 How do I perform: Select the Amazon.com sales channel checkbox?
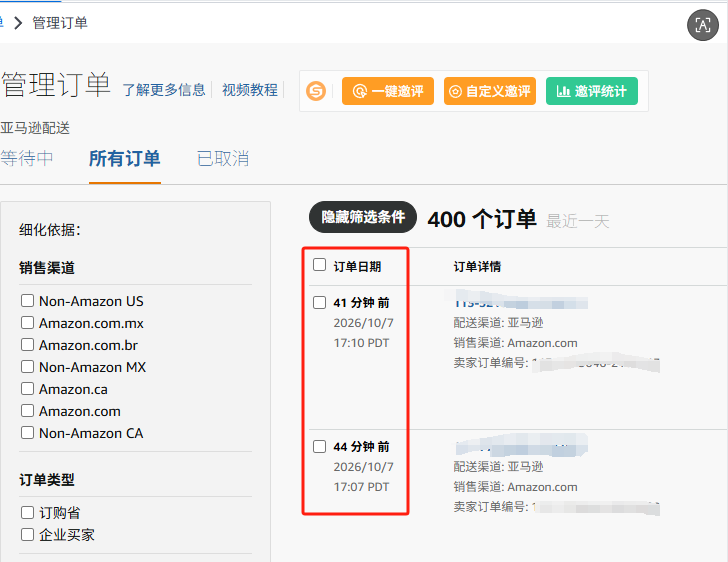tap(27, 411)
